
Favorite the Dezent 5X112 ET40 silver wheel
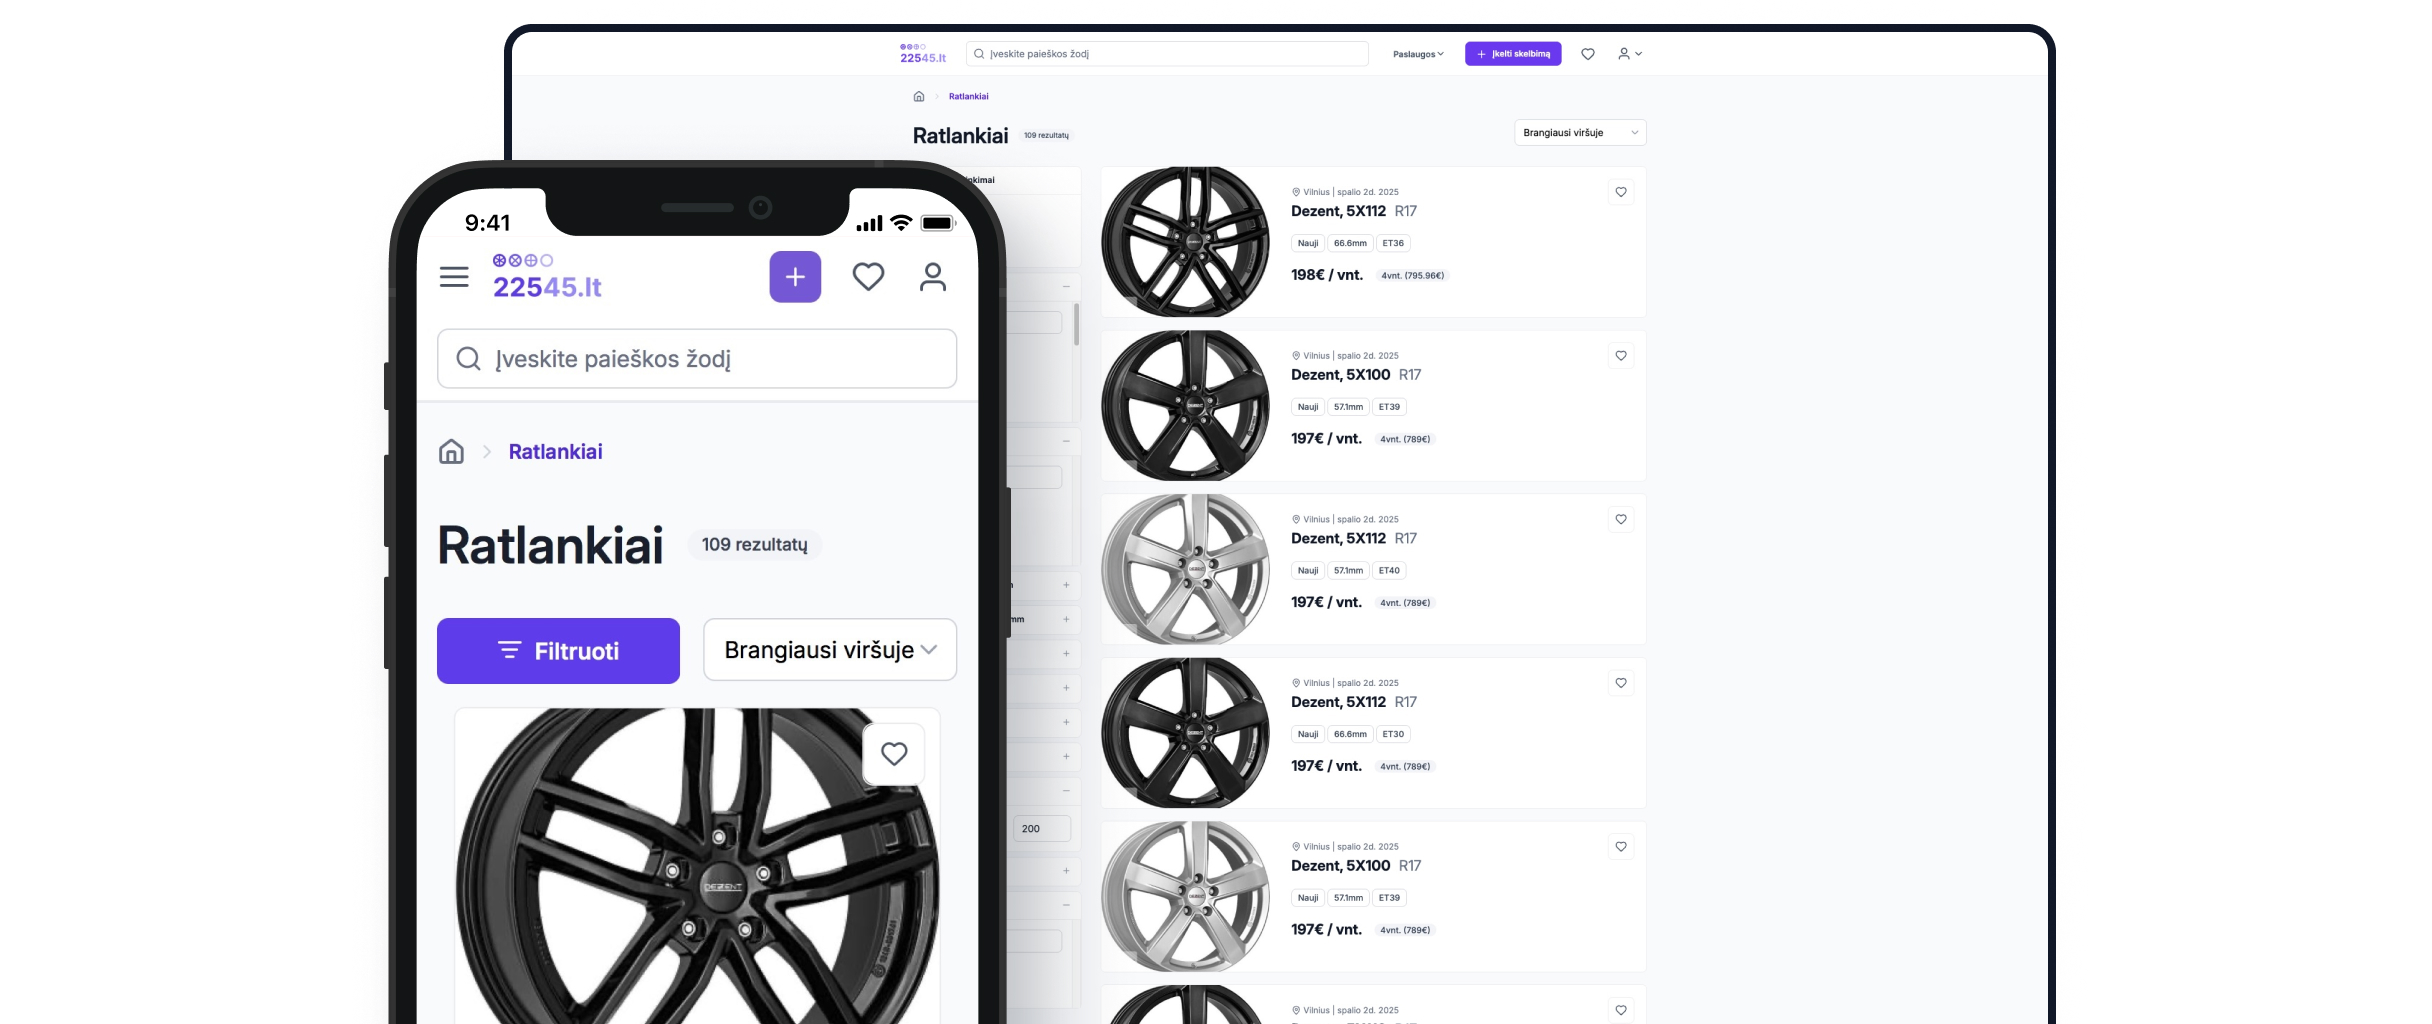click(1621, 519)
